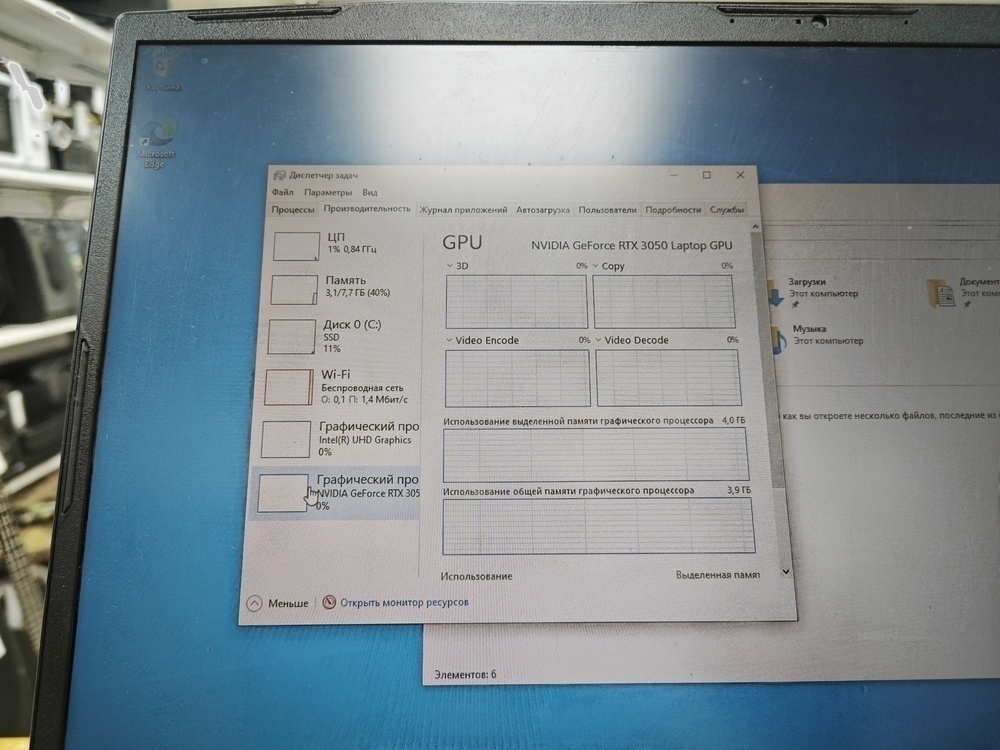Click the Video Encode utilization graph
Viewport: 1000px width, 750px height.
point(517,378)
